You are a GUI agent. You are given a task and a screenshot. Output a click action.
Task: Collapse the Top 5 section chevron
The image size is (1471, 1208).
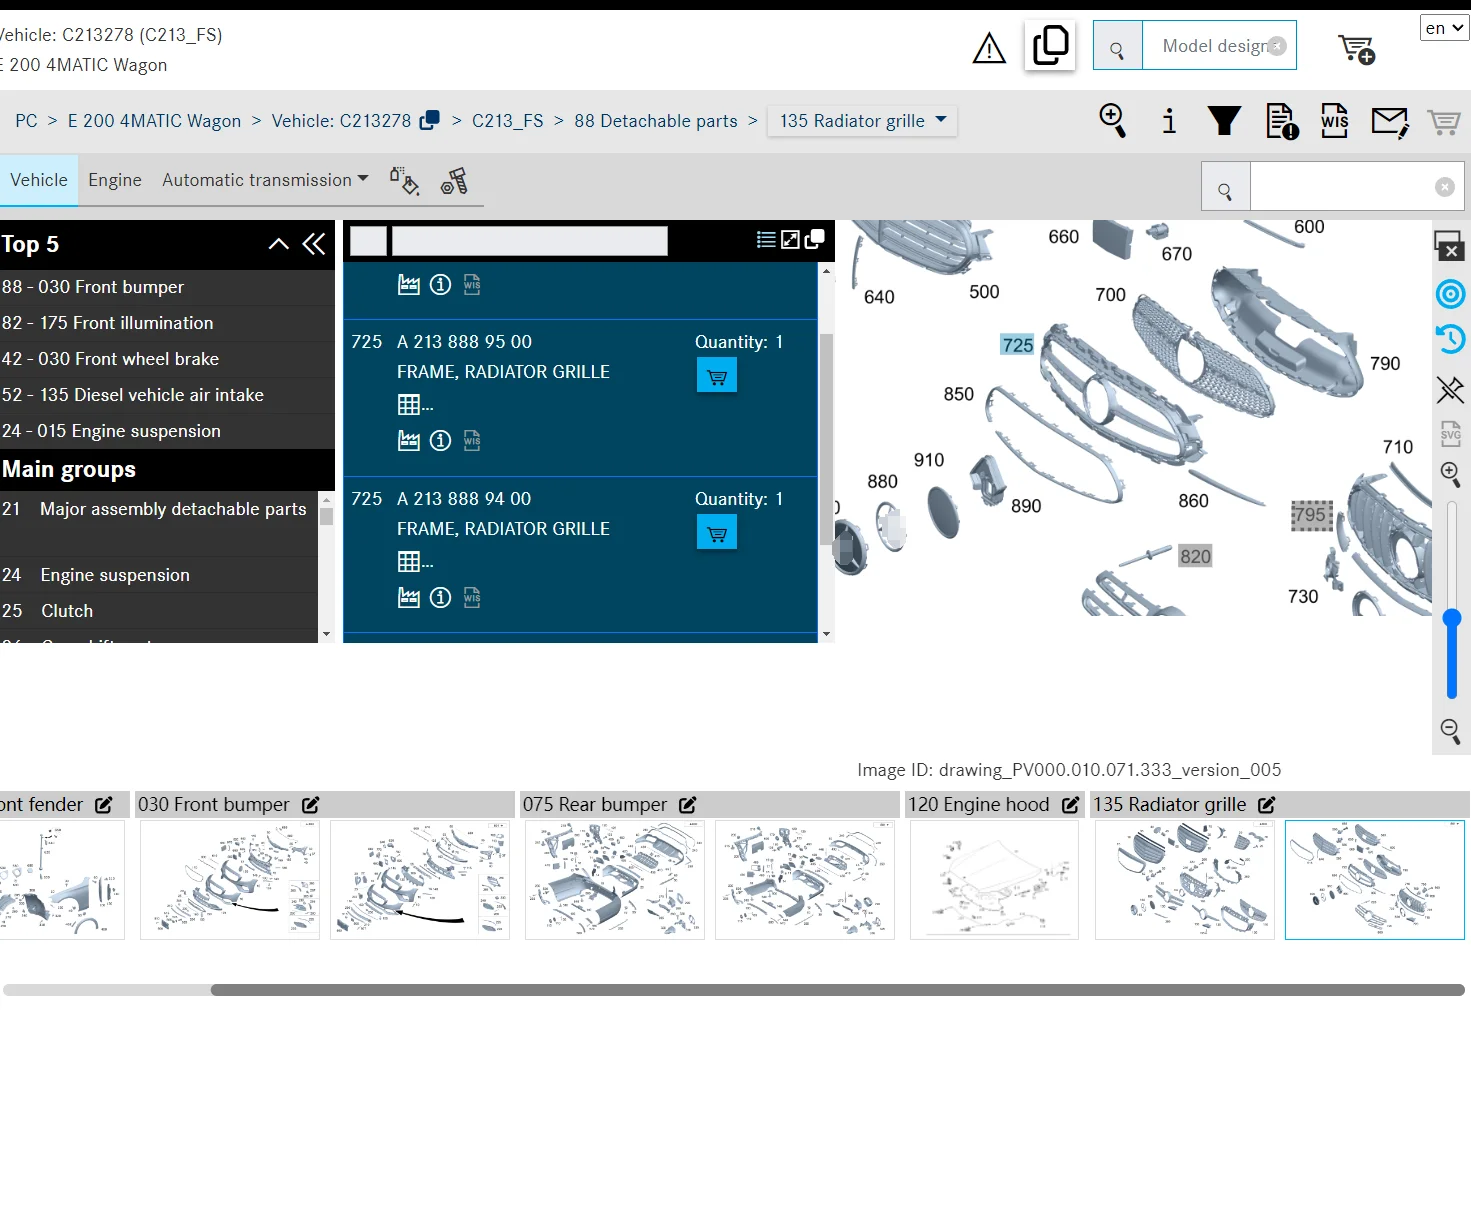tap(279, 244)
